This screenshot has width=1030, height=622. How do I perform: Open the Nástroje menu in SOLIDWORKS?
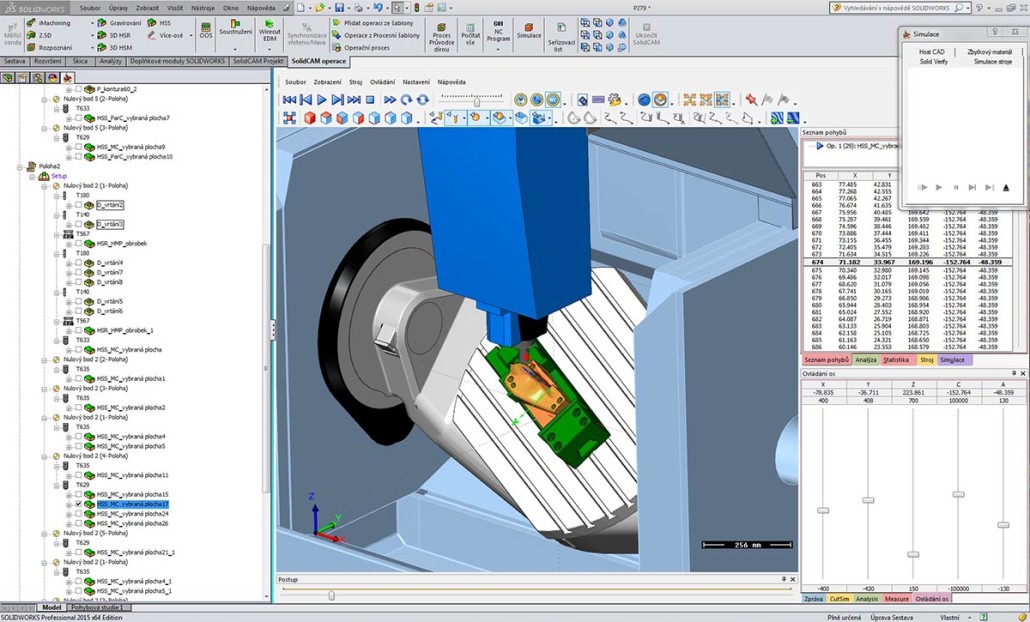click(x=203, y=8)
